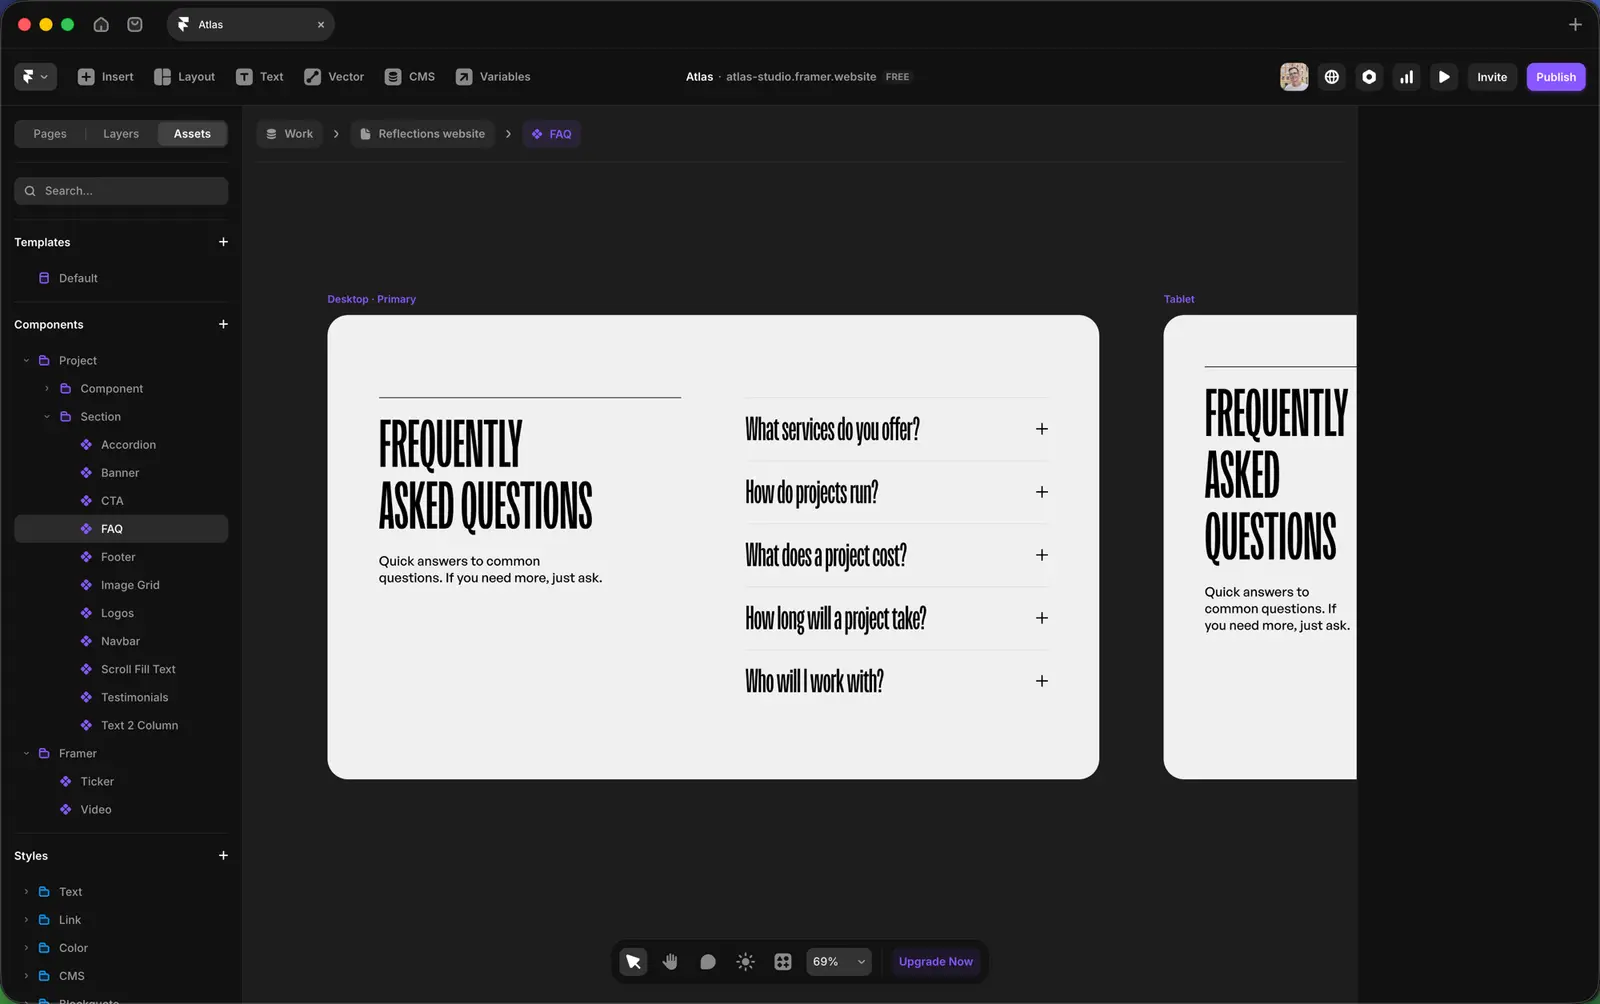Add a new style with plus
The height and width of the screenshot is (1004, 1600).
coord(223,855)
